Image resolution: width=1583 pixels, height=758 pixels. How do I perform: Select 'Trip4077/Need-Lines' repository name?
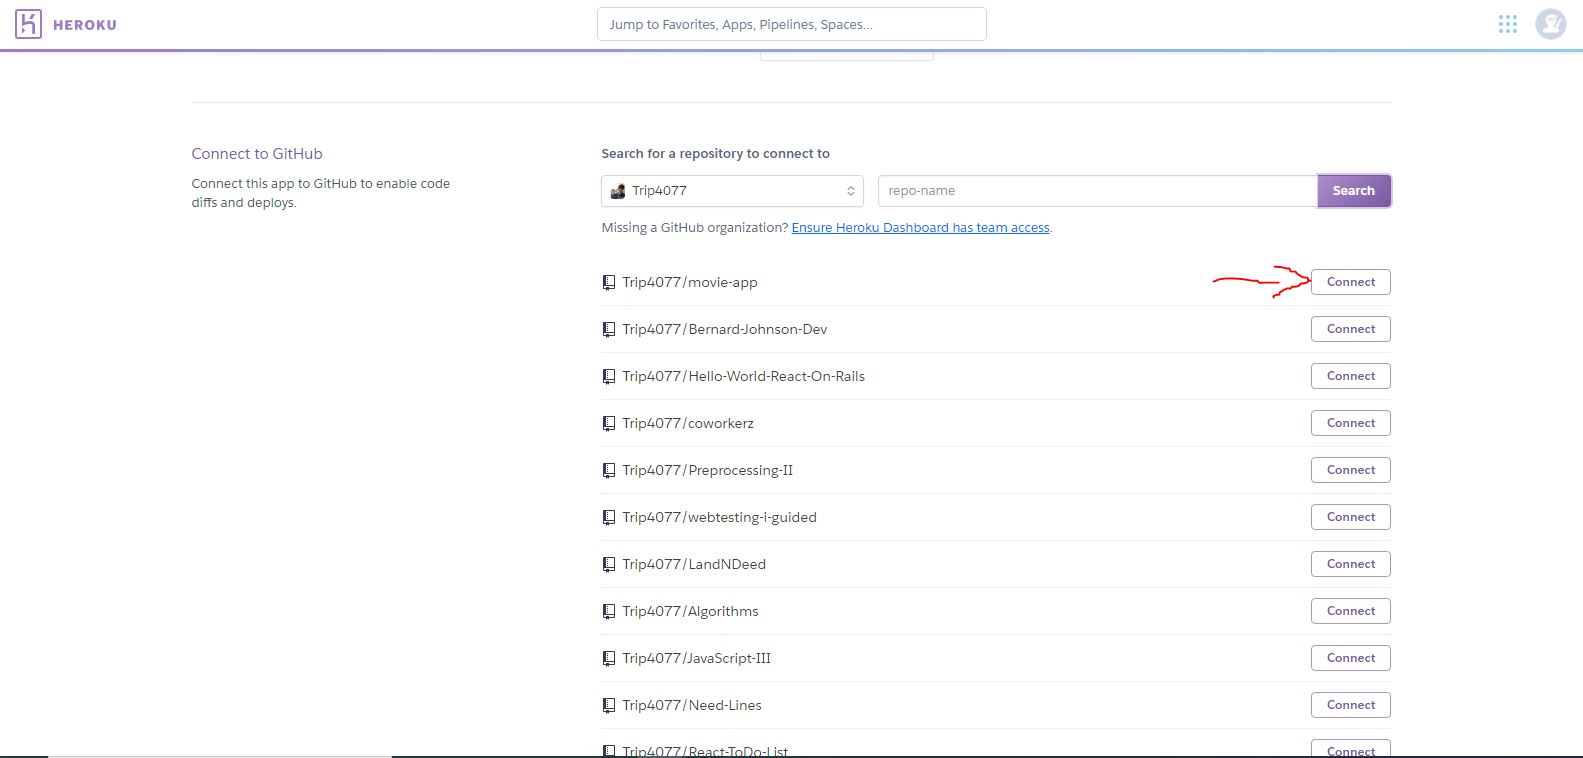(692, 706)
